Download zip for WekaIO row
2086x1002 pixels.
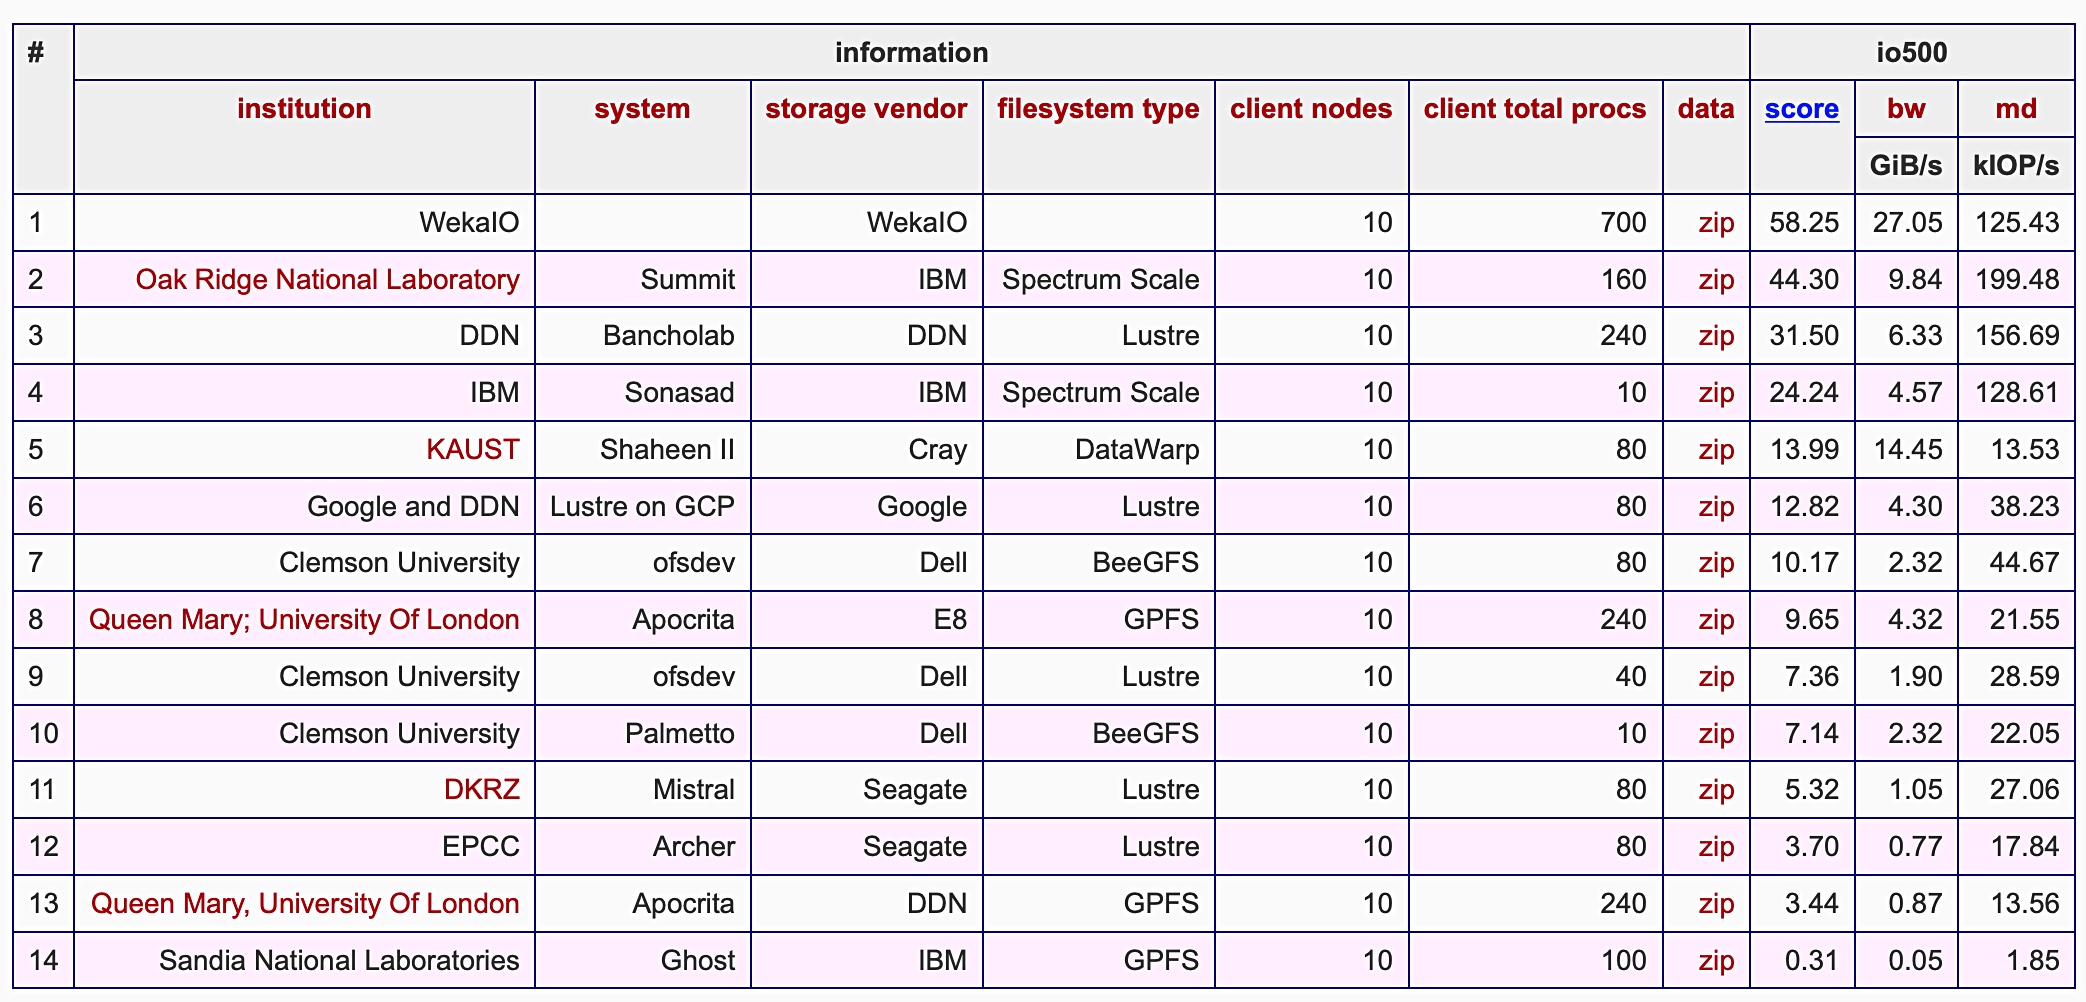(1716, 222)
